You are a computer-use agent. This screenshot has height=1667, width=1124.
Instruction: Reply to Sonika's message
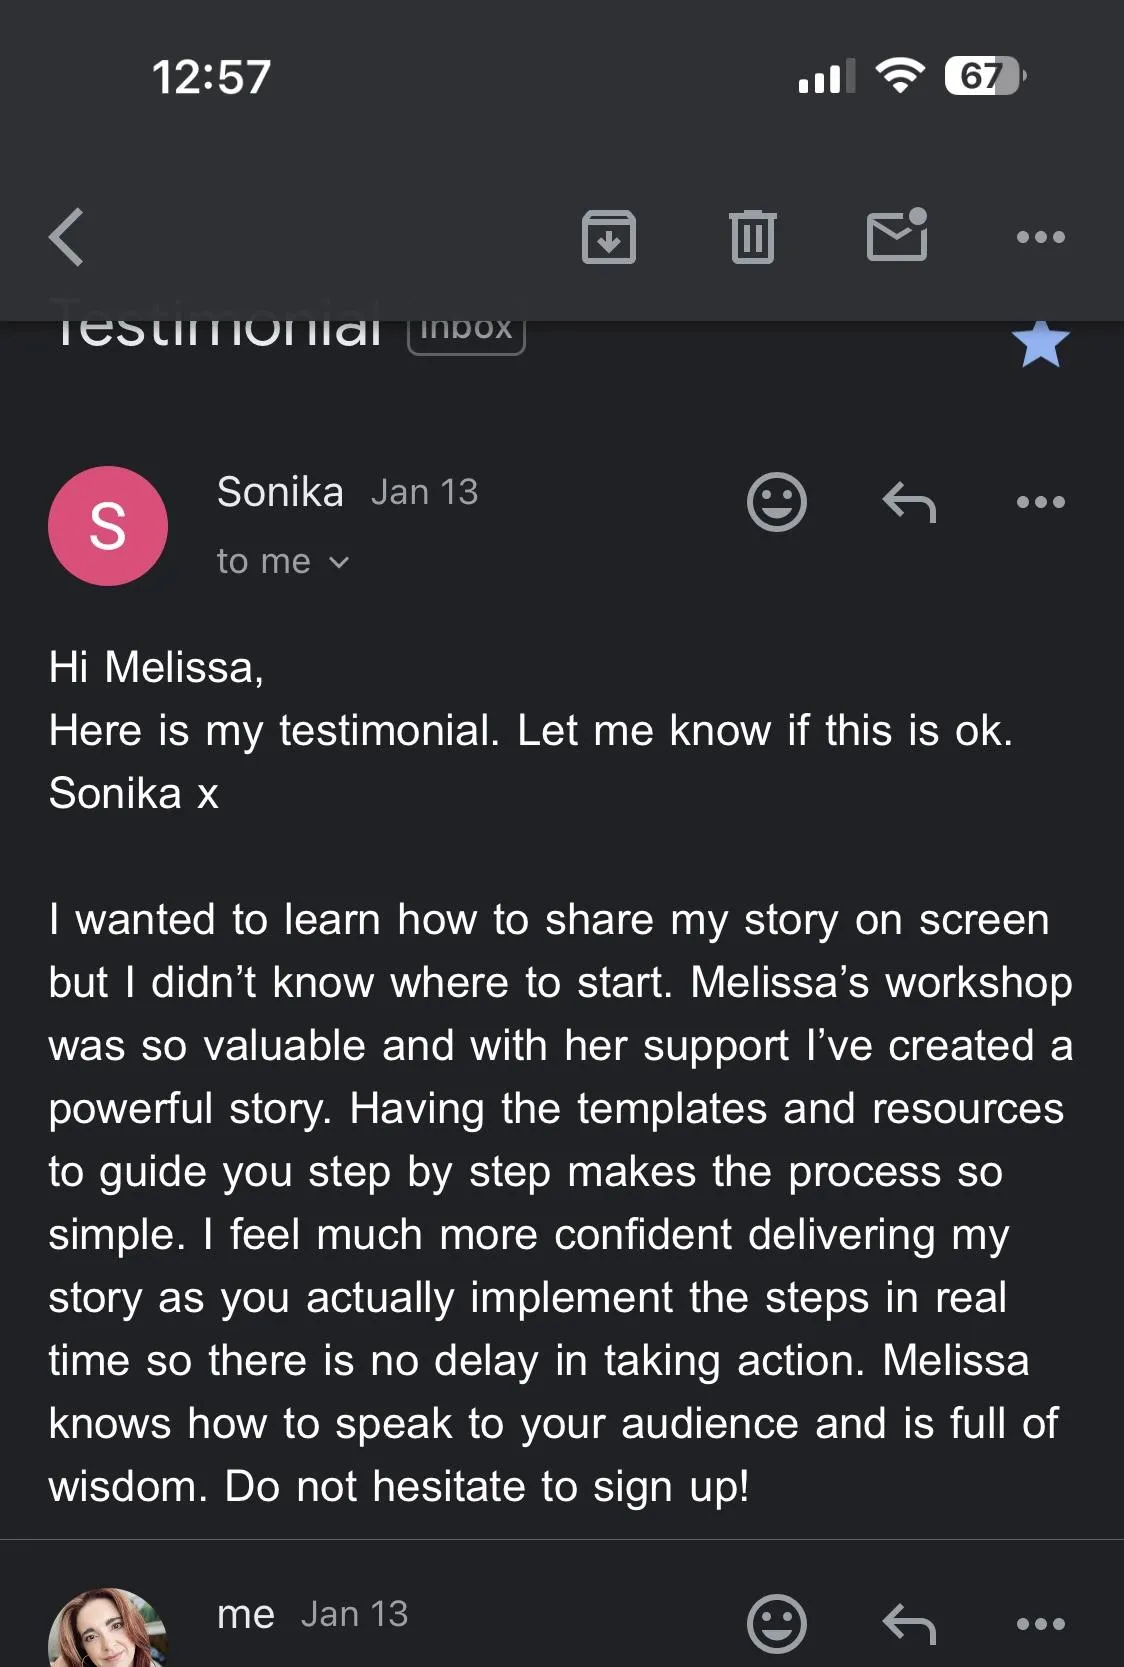[x=909, y=501]
